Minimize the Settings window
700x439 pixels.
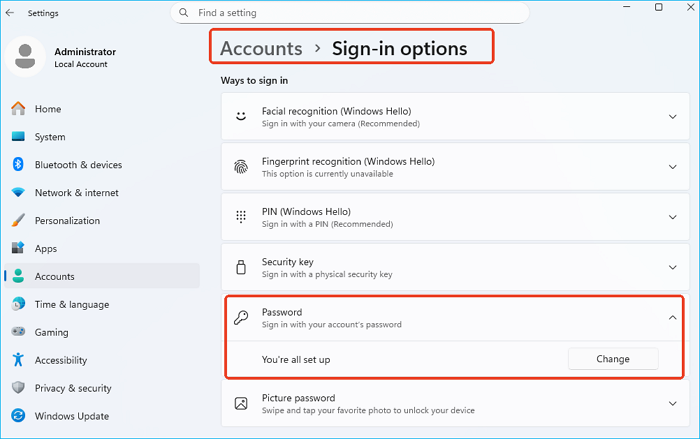click(627, 7)
